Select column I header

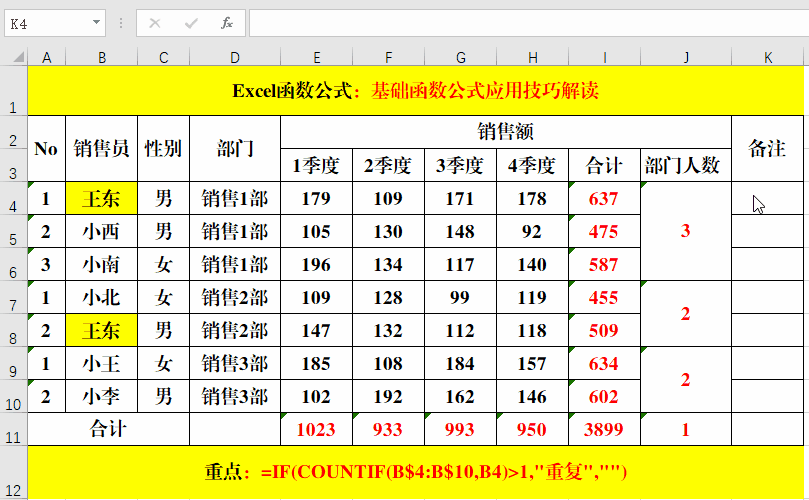604,57
